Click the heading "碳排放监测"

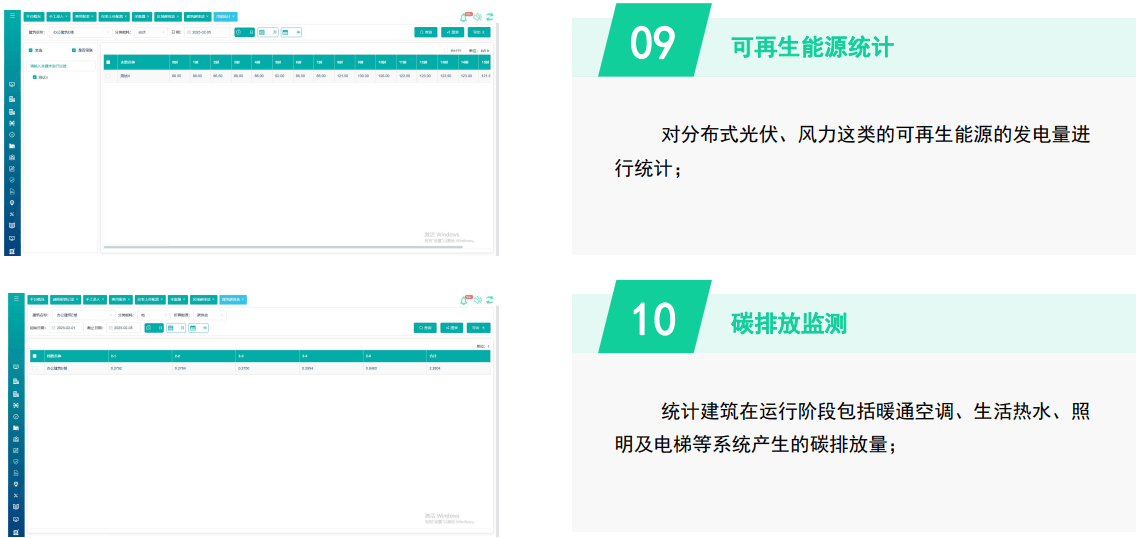(x=789, y=323)
